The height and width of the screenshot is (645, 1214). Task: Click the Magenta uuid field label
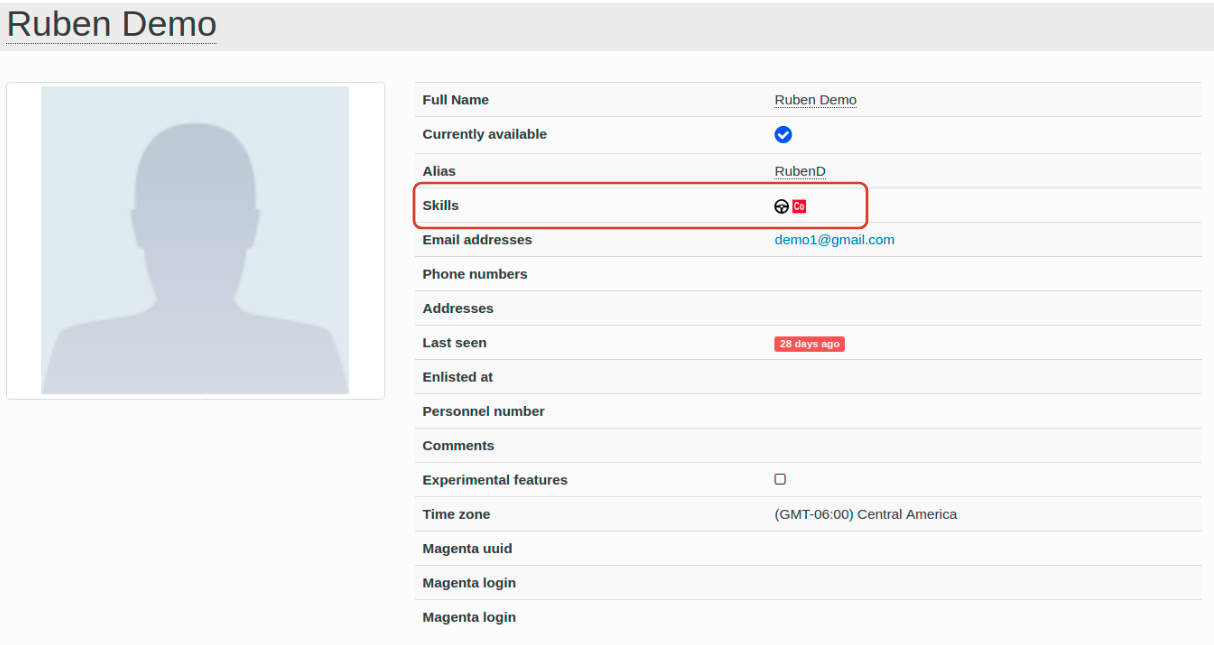[467, 548]
